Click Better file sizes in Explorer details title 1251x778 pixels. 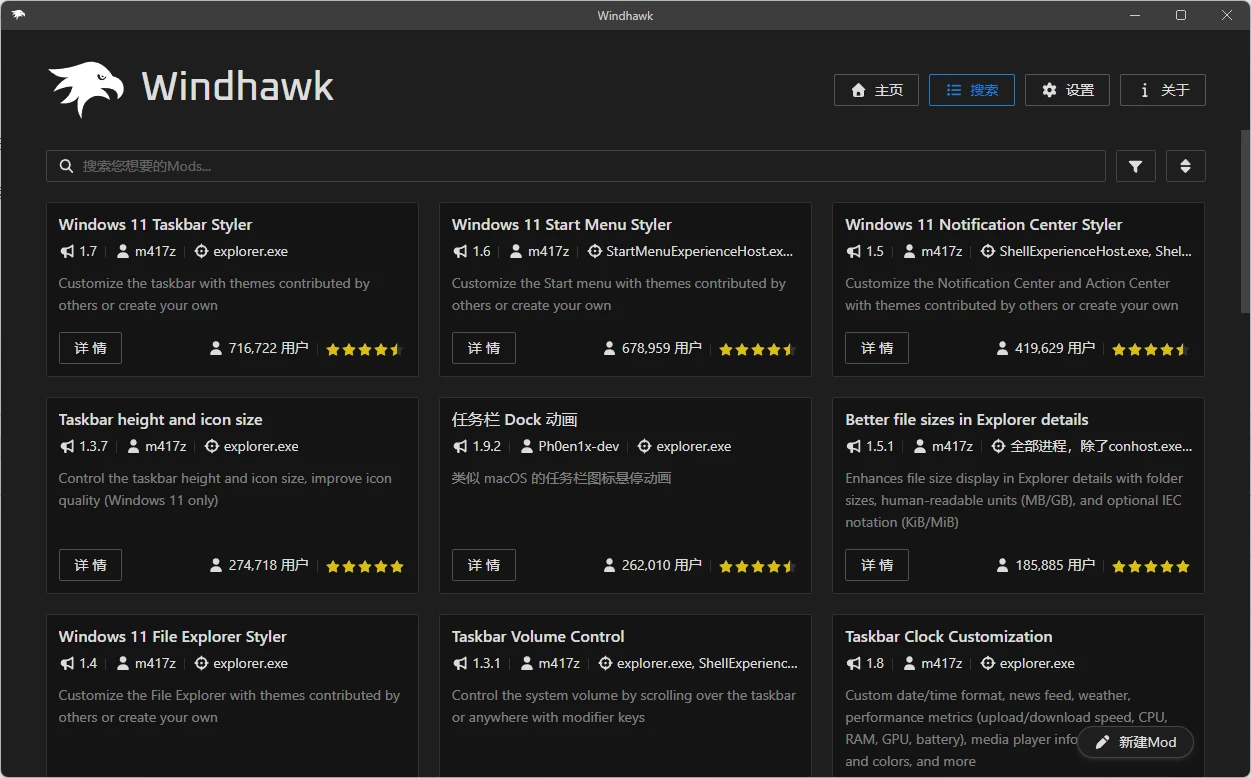966,419
